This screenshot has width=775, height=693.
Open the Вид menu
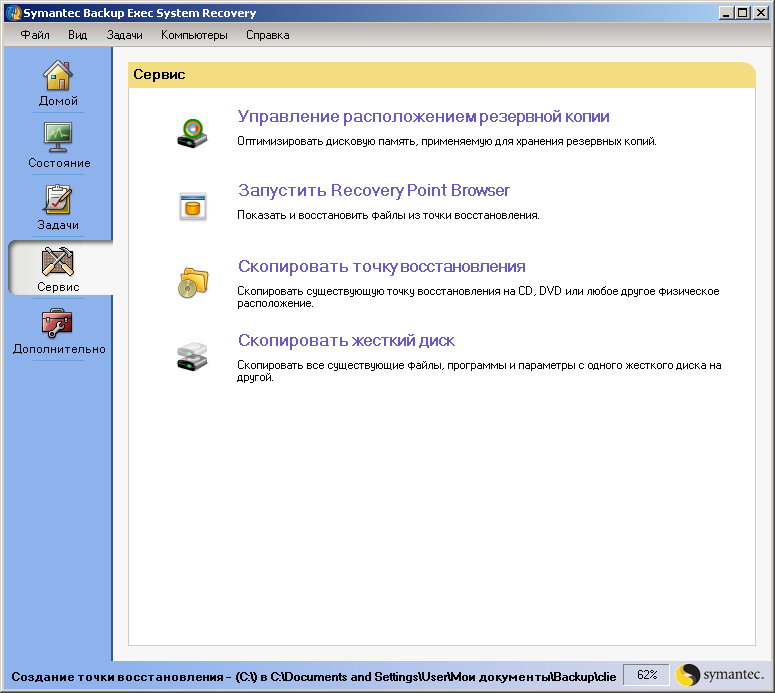pyautogui.click(x=78, y=35)
